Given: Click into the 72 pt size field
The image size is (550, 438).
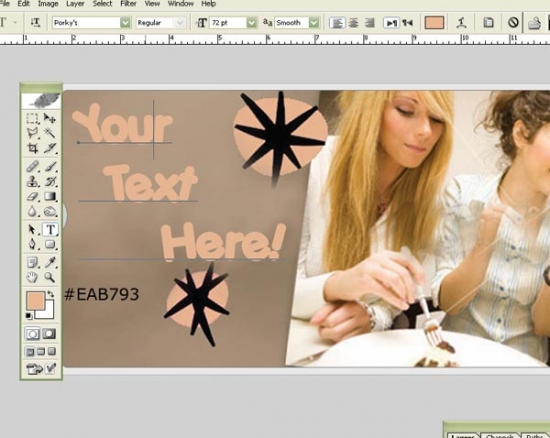Looking at the screenshot, I should coord(228,23).
